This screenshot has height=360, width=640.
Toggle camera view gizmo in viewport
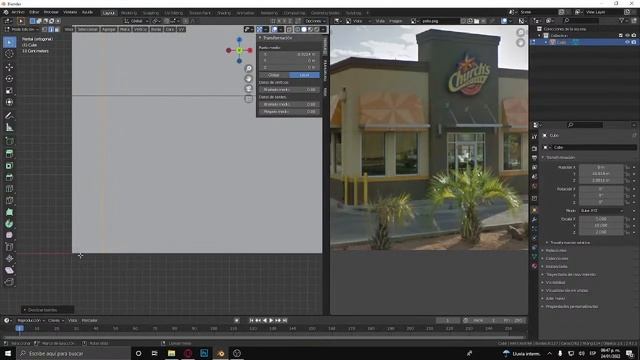click(x=249, y=89)
